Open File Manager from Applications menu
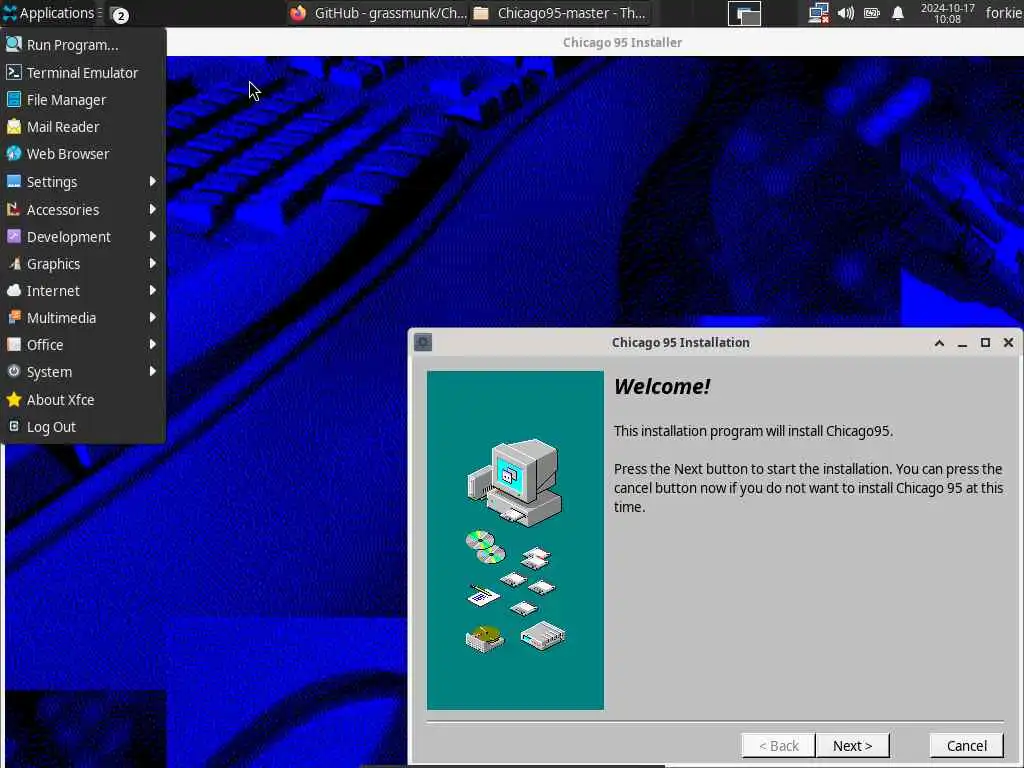This screenshot has width=1024, height=768. [83, 100]
